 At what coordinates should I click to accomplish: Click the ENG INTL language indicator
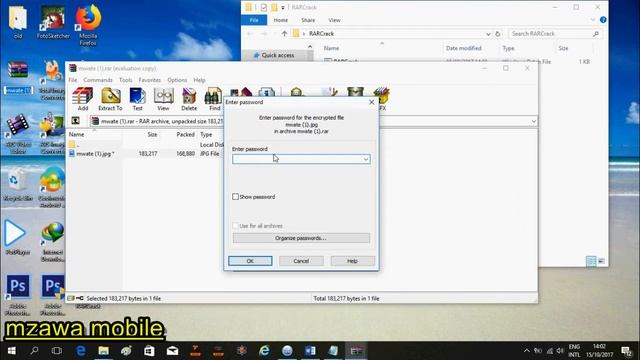[574, 351]
